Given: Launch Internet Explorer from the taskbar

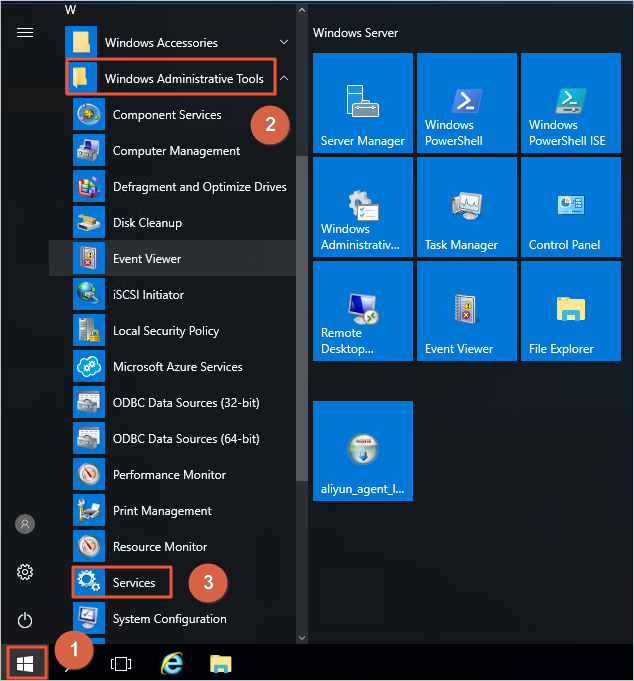Looking at the screenshot, I should 172,664.
